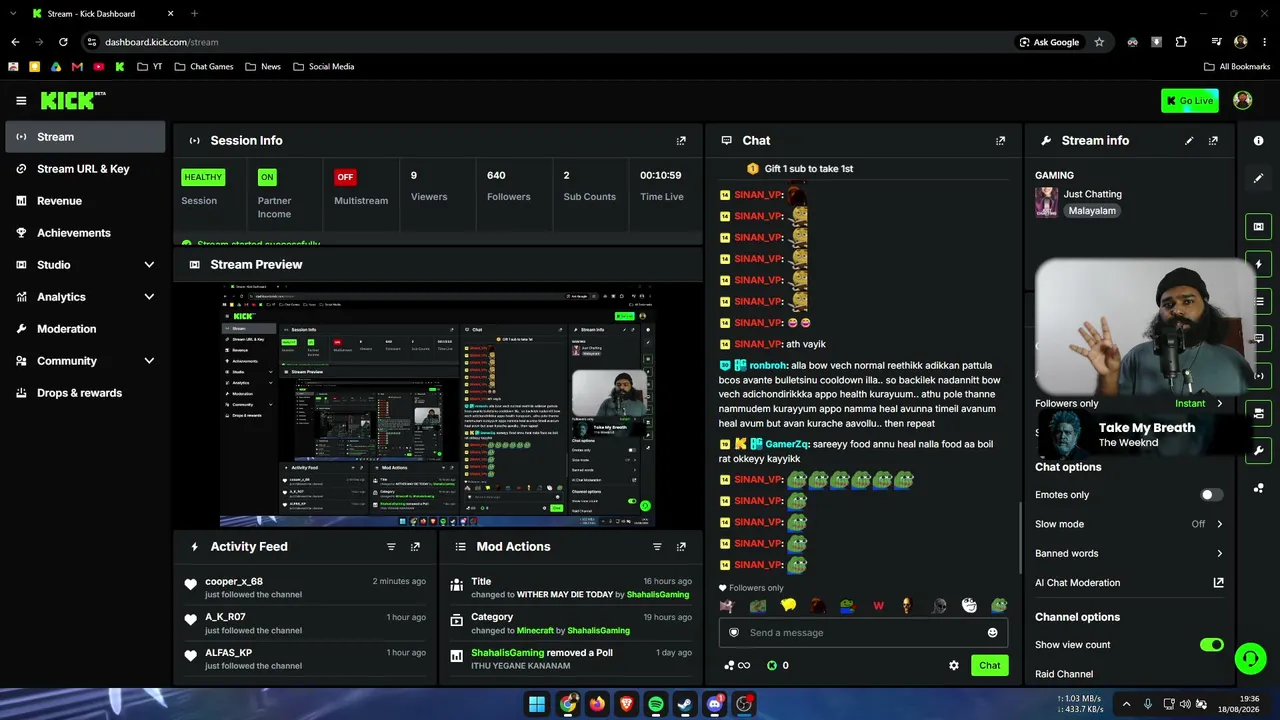The height and width of the screenshot is (720, 1280).
Task: Click Raid Channel option
Action: pos(1064,674)
